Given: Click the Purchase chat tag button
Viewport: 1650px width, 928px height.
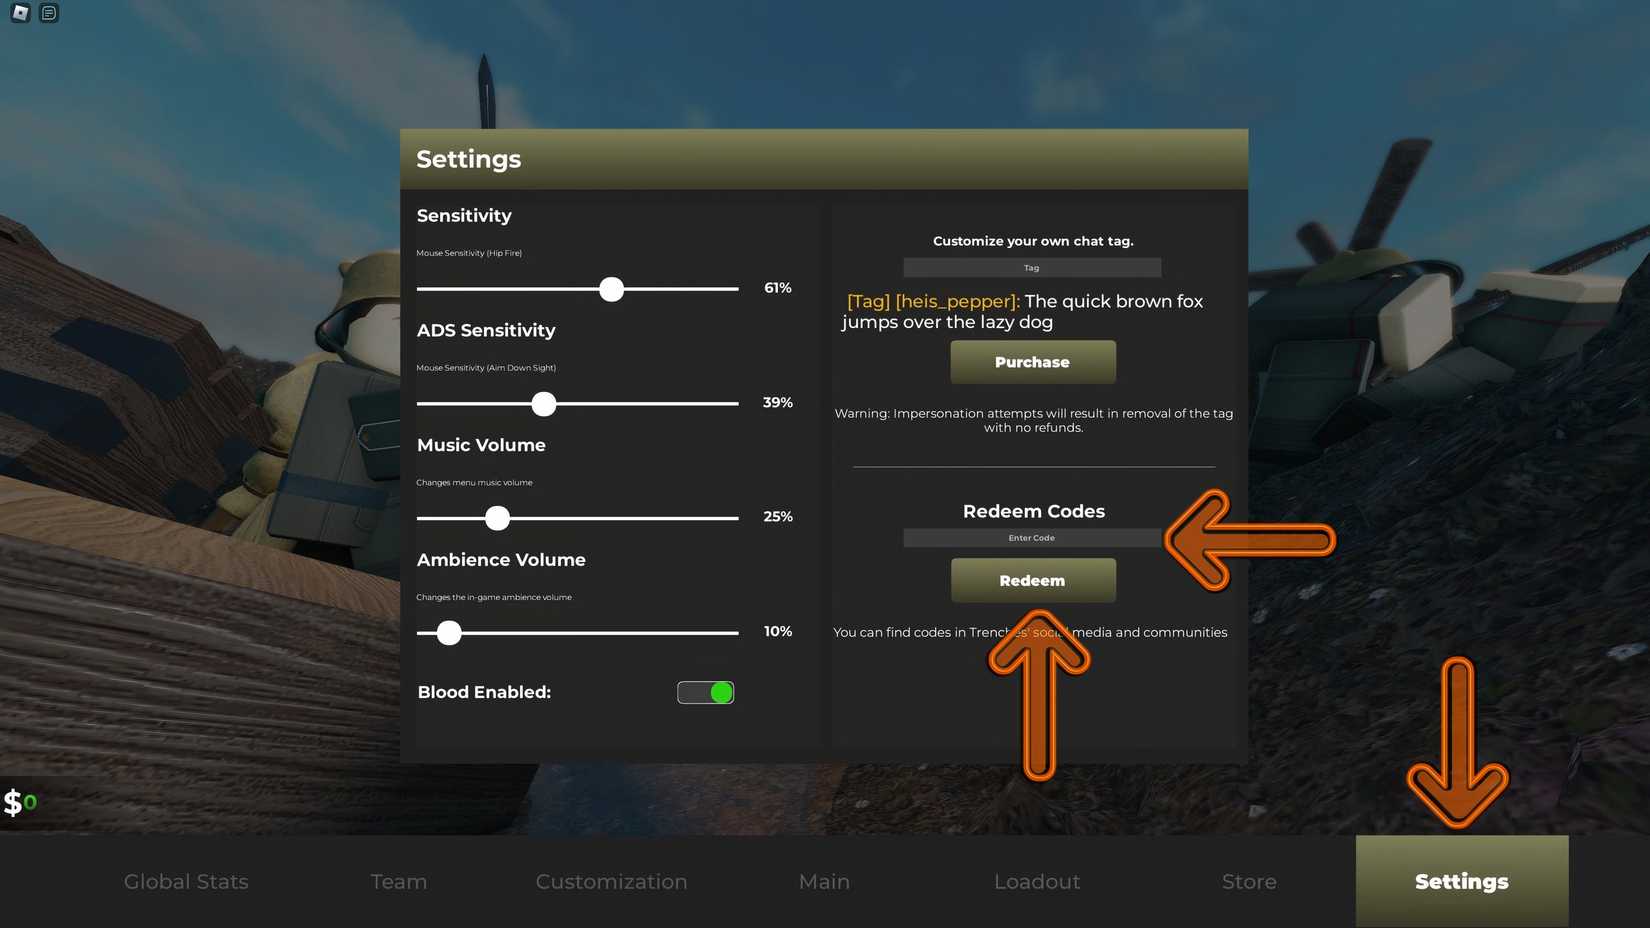Looking at the screenshot, I should [x=1032, y=362].
